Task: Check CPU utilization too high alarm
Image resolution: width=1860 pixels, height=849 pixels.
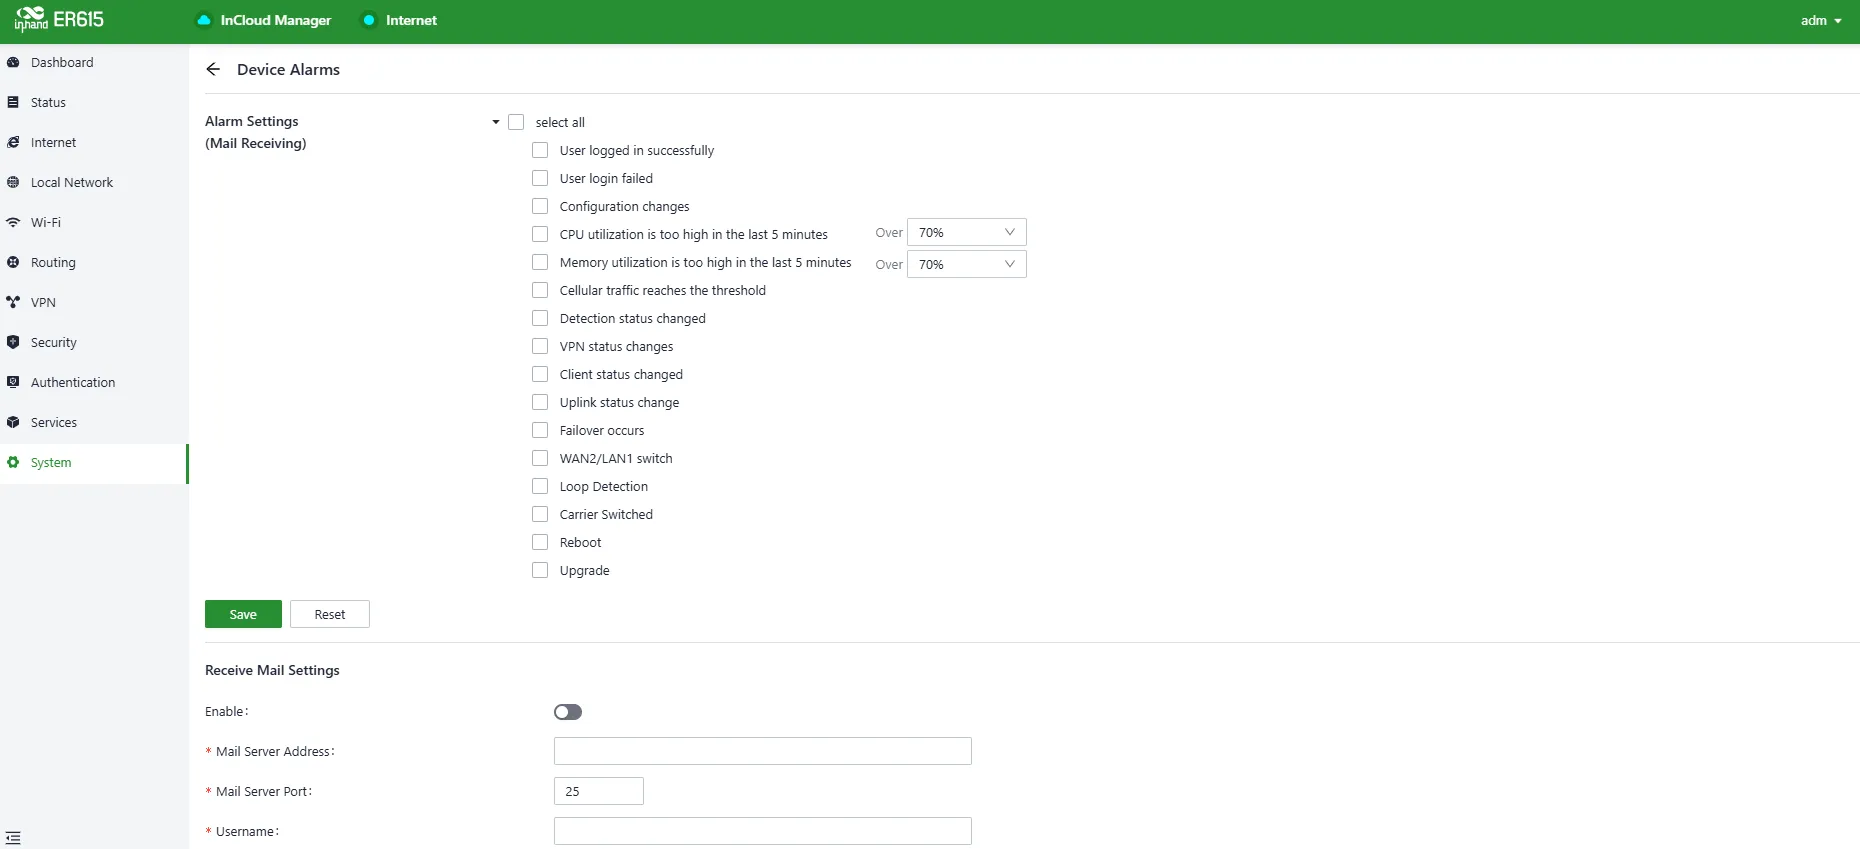Action: pyautogui.click(x=540, y=234)
